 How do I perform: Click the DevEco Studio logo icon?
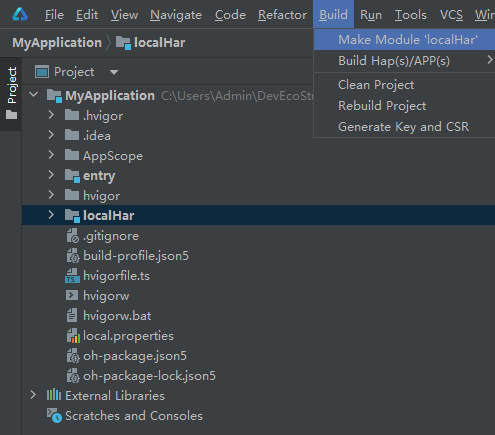pos(20,15)
